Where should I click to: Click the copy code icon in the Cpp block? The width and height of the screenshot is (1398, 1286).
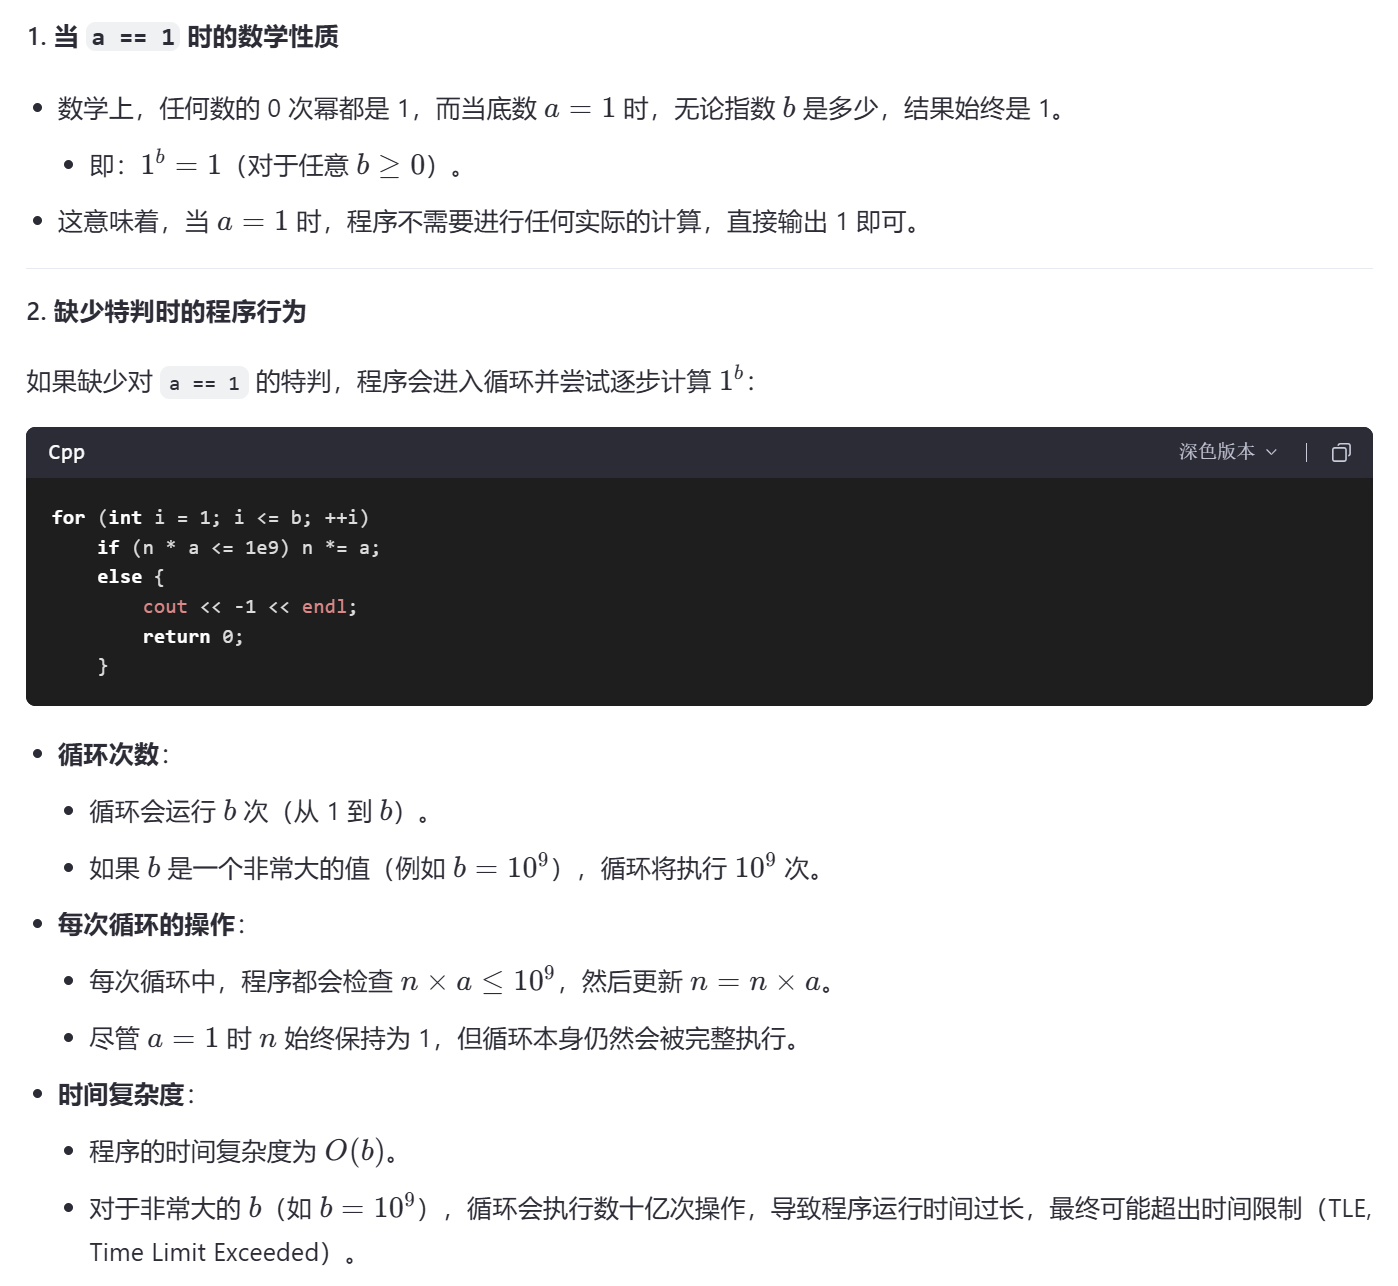pos(1341,453)
